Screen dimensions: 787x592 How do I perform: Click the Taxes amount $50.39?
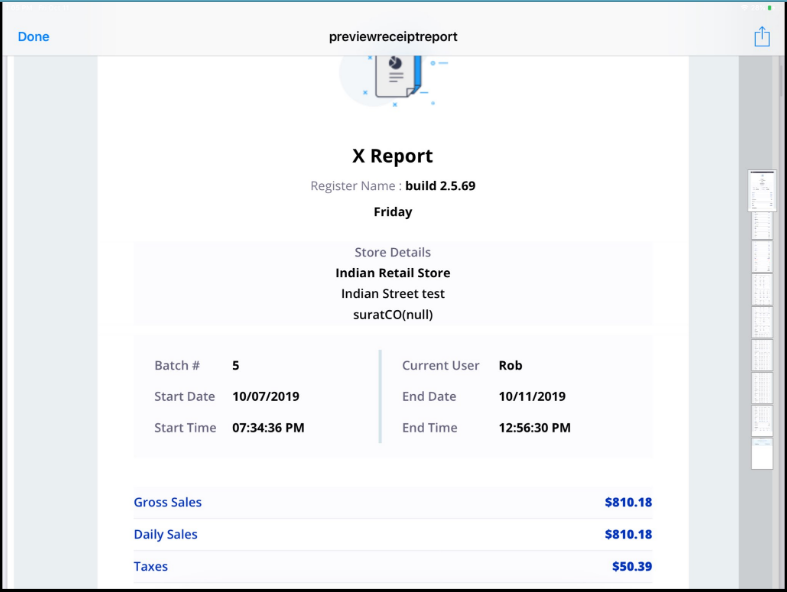coord(631,566)
